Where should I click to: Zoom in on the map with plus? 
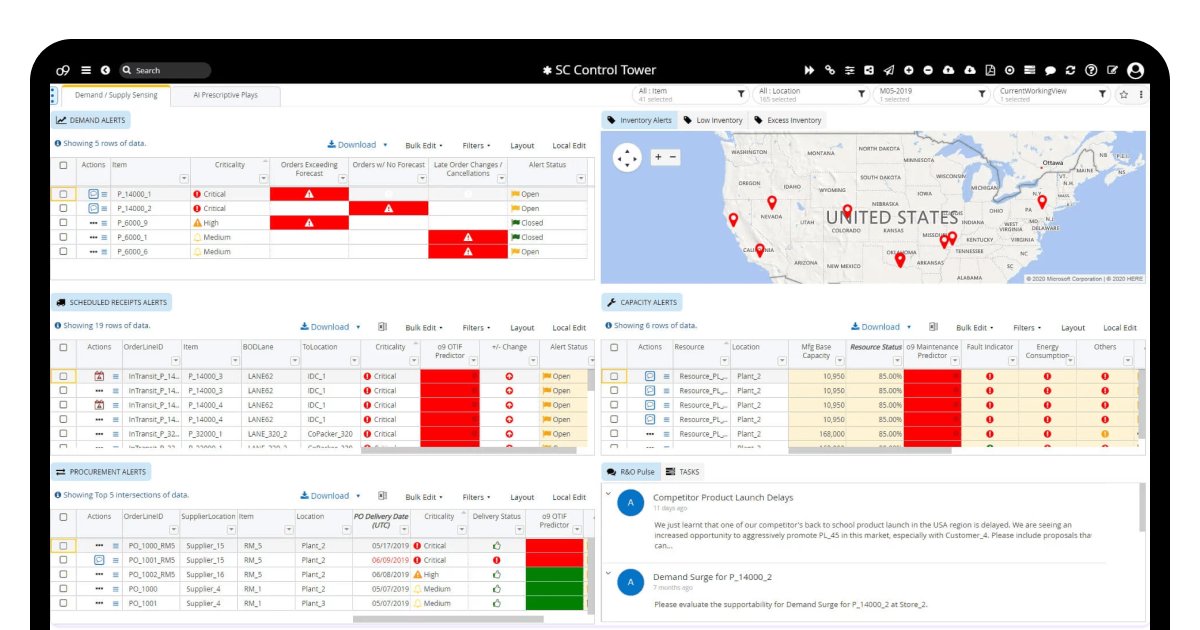click(658, 157)
